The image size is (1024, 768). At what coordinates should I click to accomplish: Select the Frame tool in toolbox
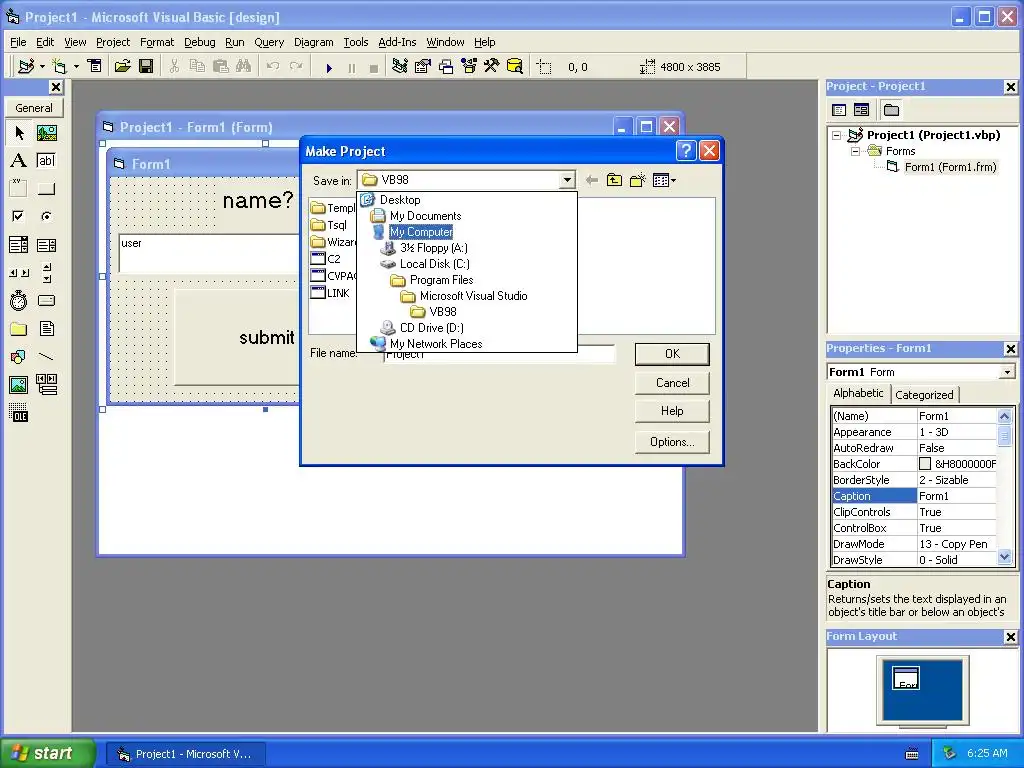click(19, 189)
